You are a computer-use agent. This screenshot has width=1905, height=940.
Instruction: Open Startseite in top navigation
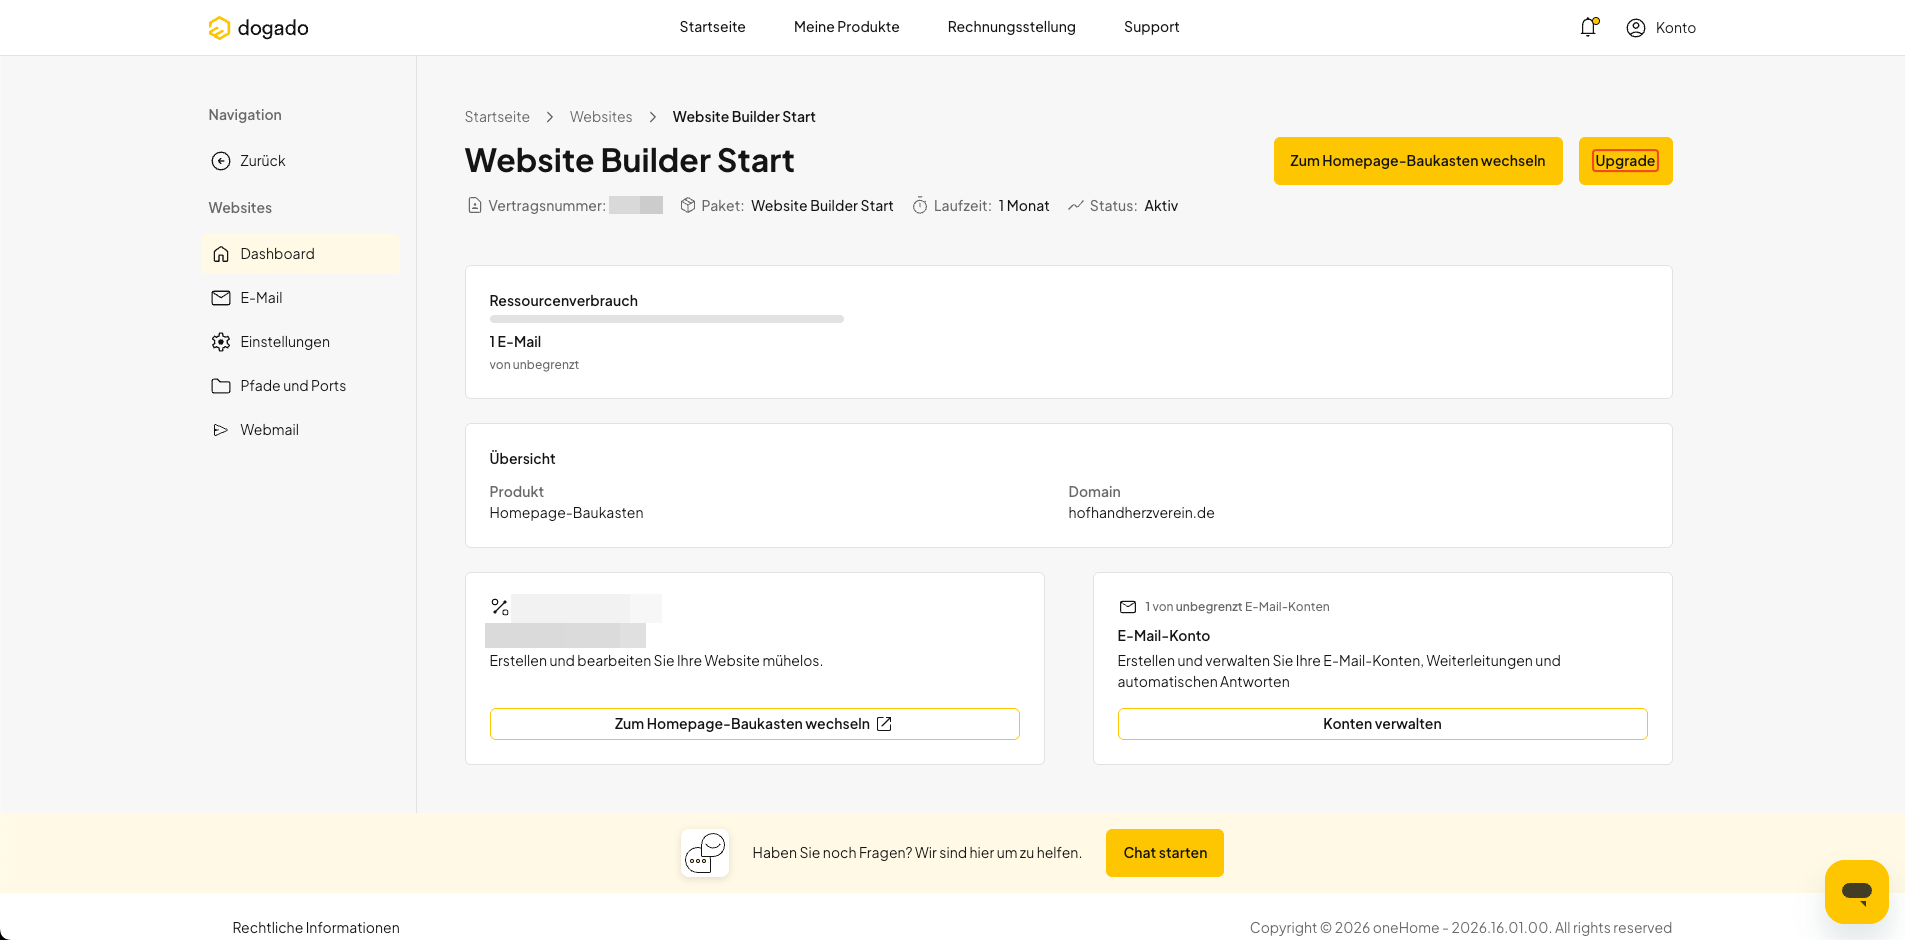pyautogui.click(x=713, y=27)
